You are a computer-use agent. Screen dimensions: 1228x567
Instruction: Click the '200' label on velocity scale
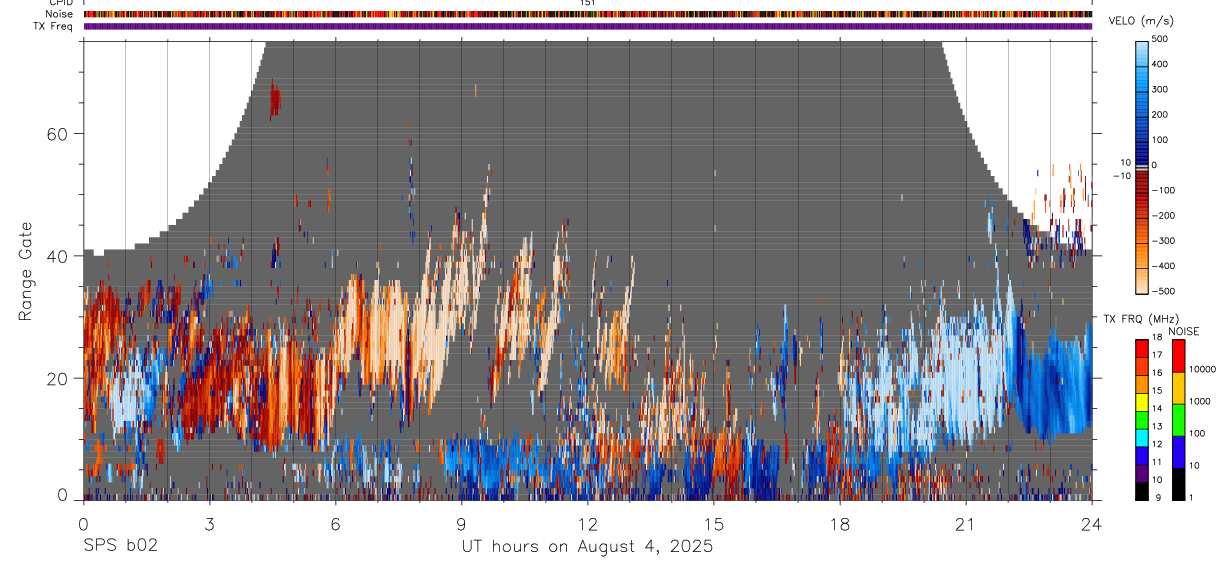point(1161,115)
